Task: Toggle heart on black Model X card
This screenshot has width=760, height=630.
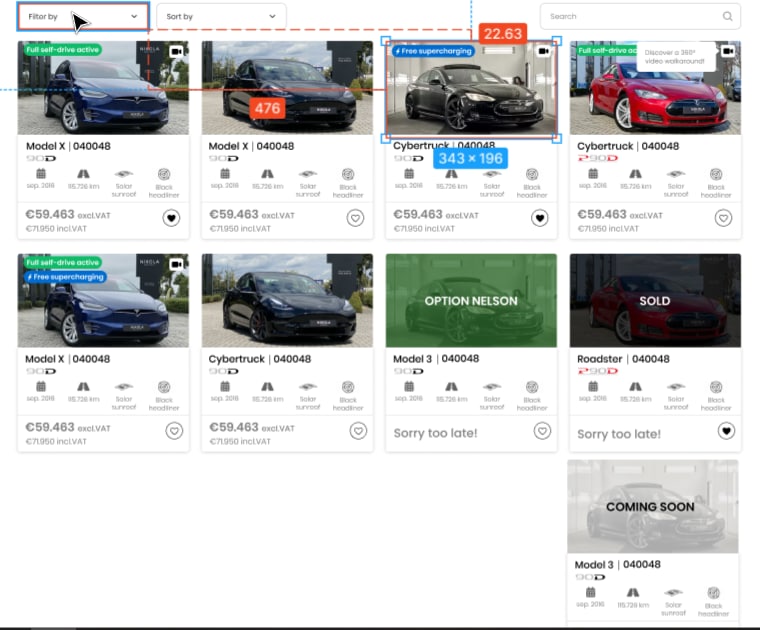Action: tap(355, 218)
